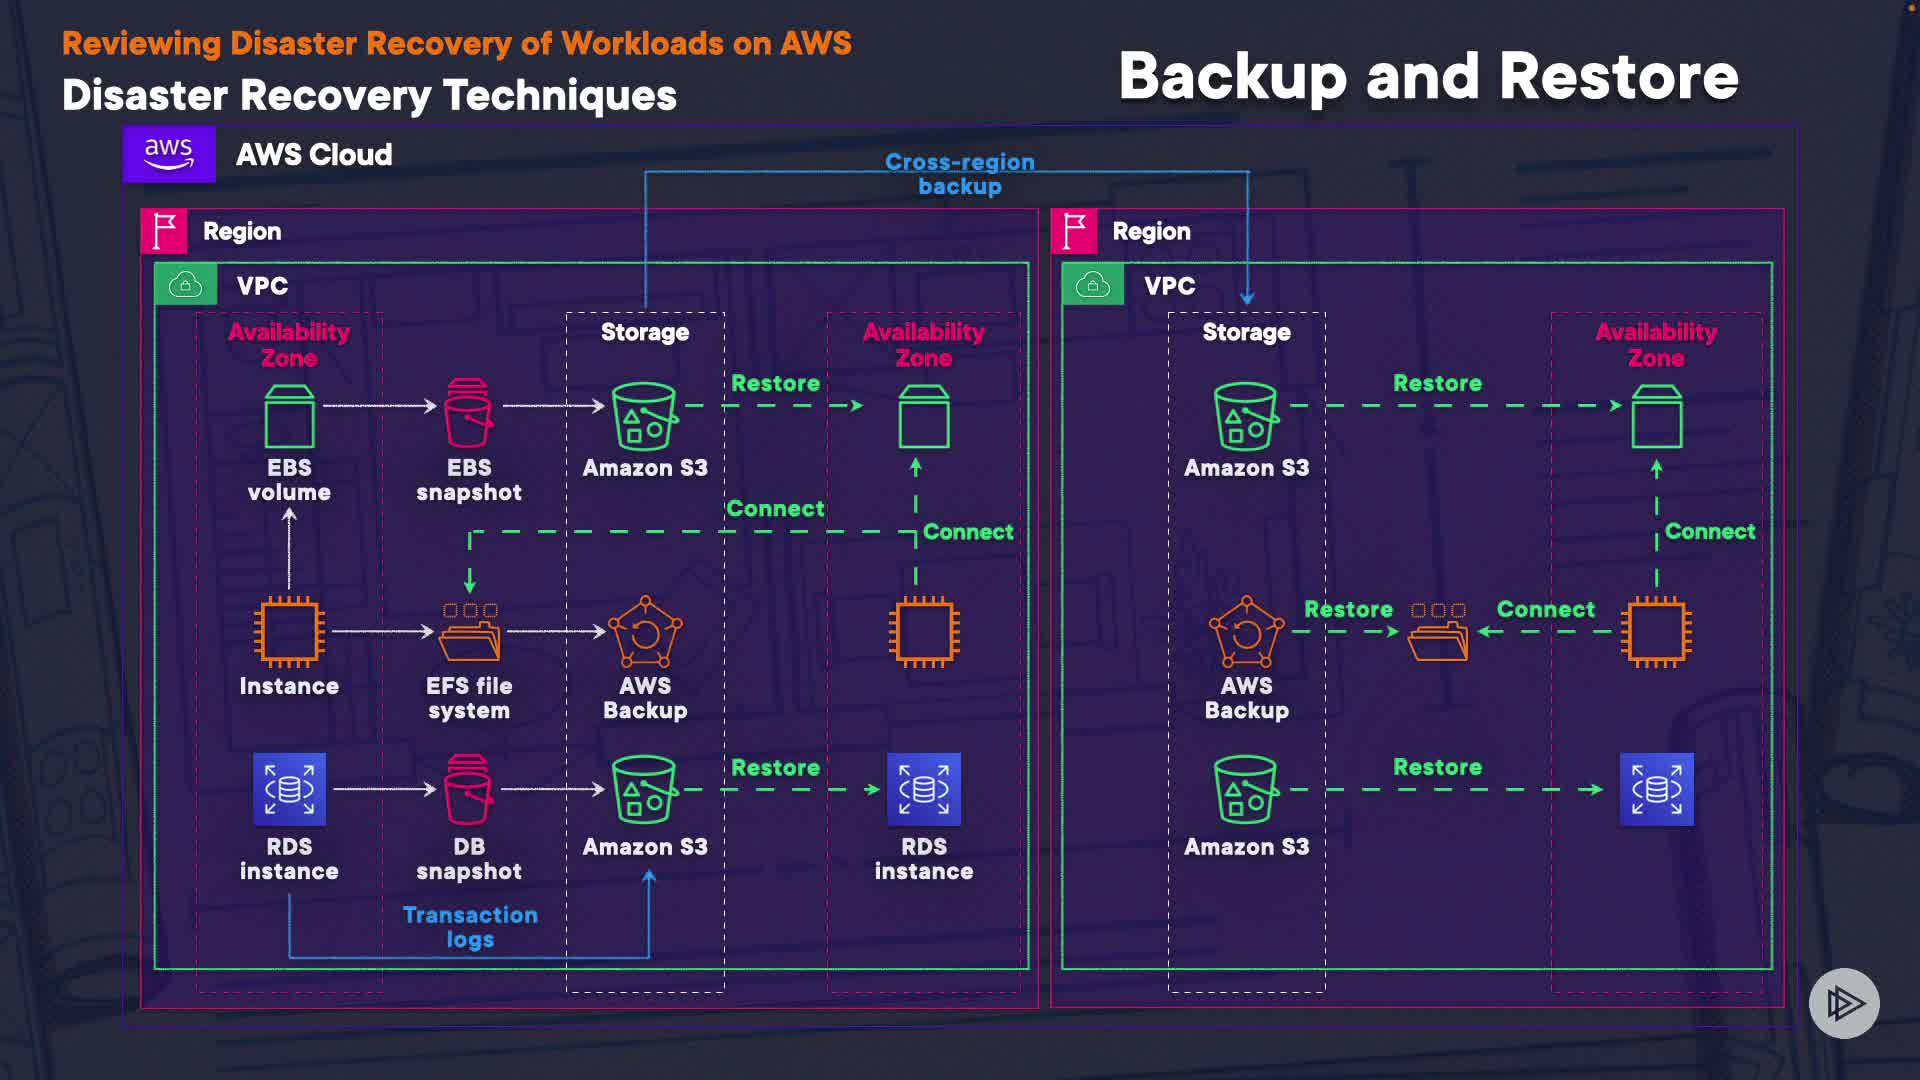Click the EBS volume icon
Viewport: 1920px width, 1080px height.
point(289,416)
